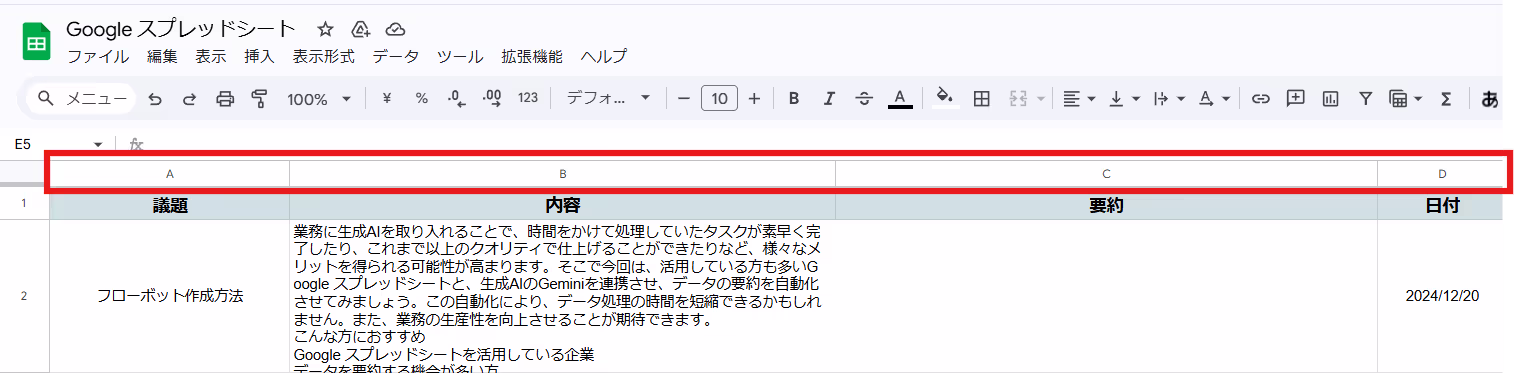Open the 挿入 menu

pos(259,57)
